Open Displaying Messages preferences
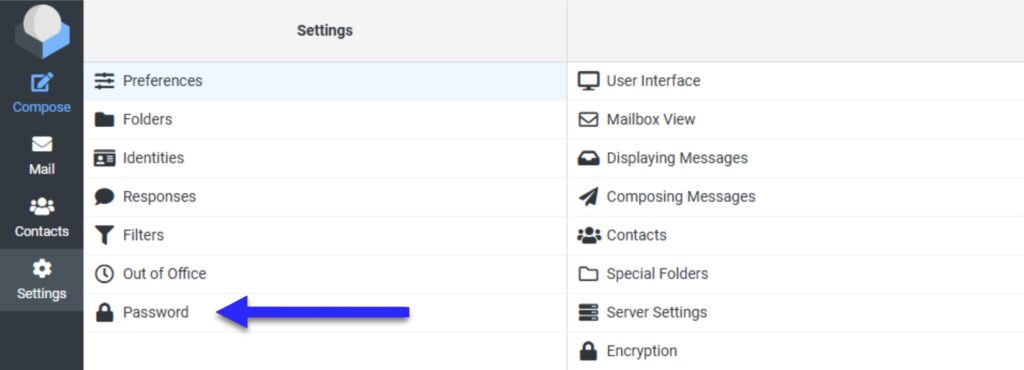Screen dimensions: 1024x370 tap(795, 158)
